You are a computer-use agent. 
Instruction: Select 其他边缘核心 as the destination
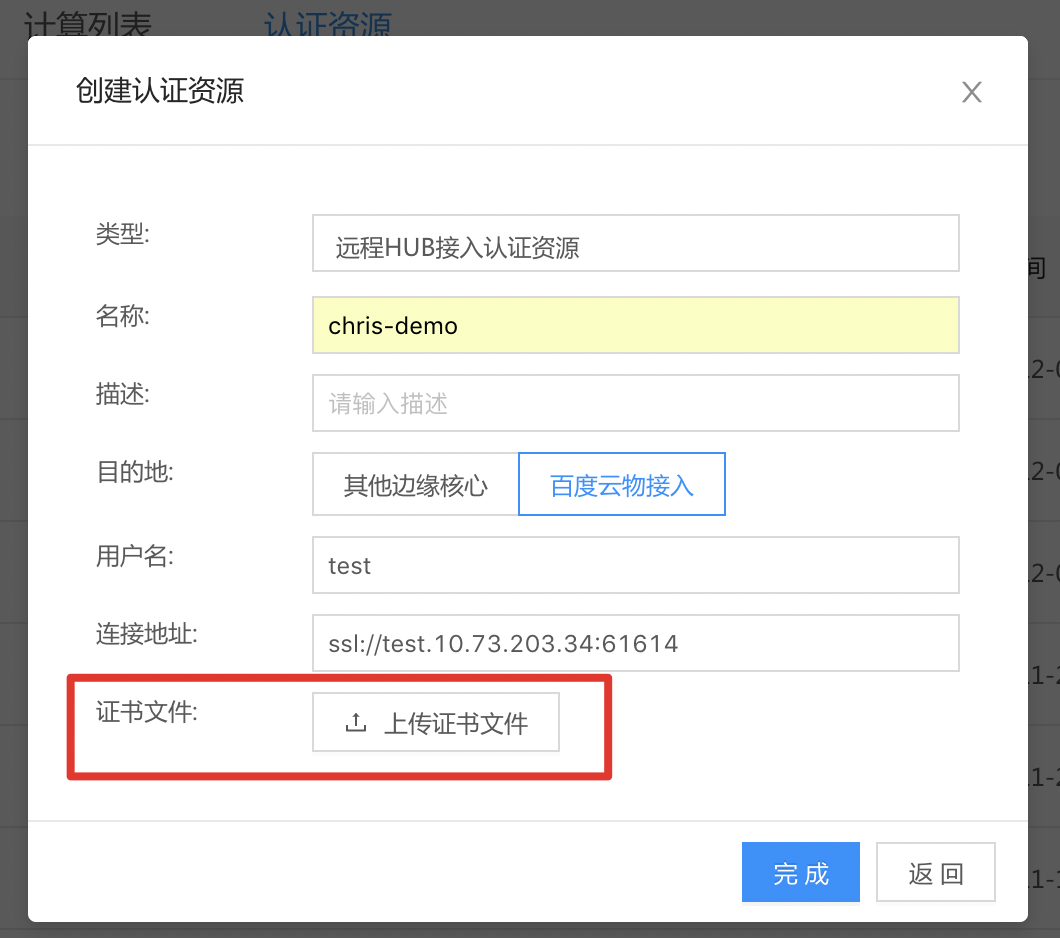click(415, 485)
